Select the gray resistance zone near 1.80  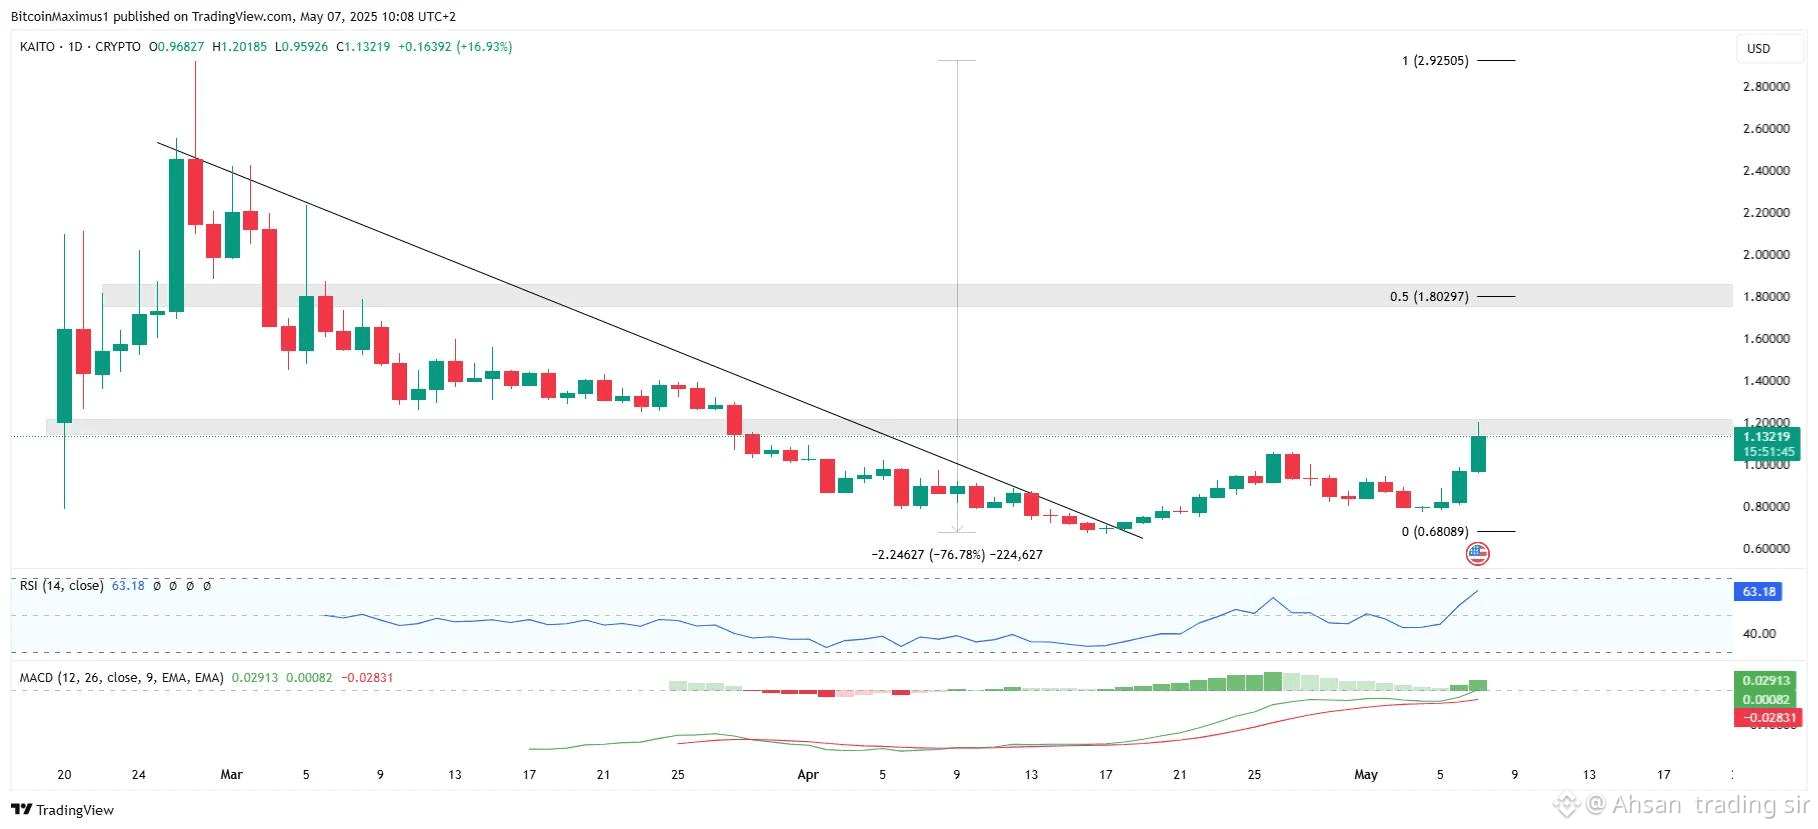click(x=917, y=295)
